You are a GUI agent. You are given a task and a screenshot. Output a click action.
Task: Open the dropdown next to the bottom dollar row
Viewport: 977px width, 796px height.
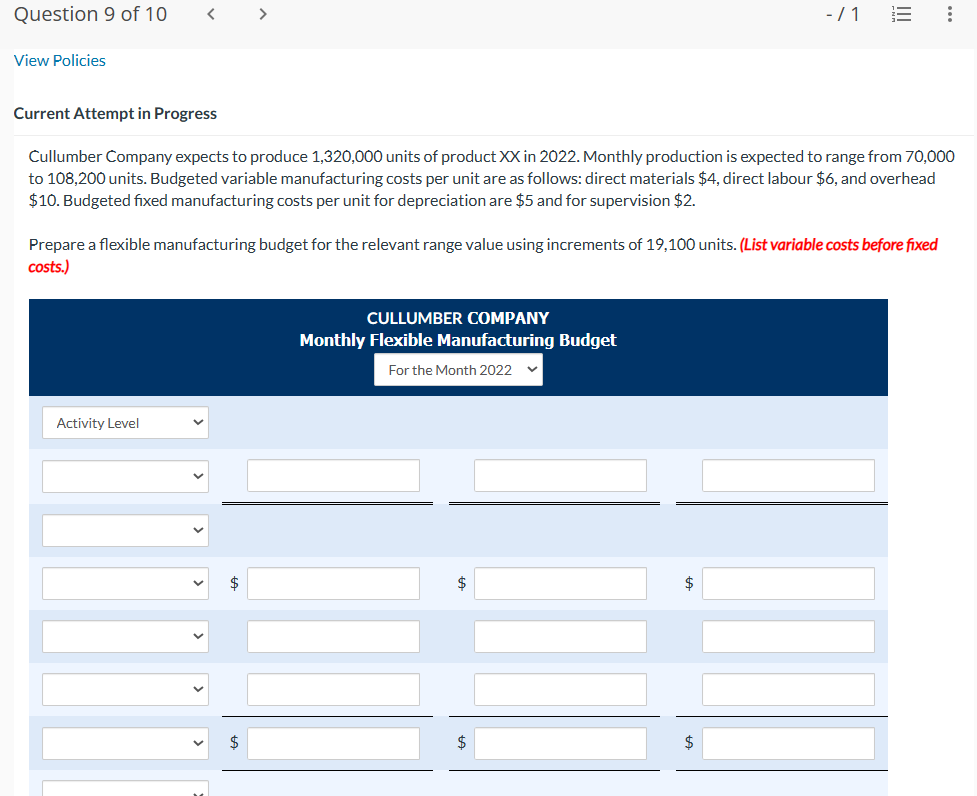125,742
